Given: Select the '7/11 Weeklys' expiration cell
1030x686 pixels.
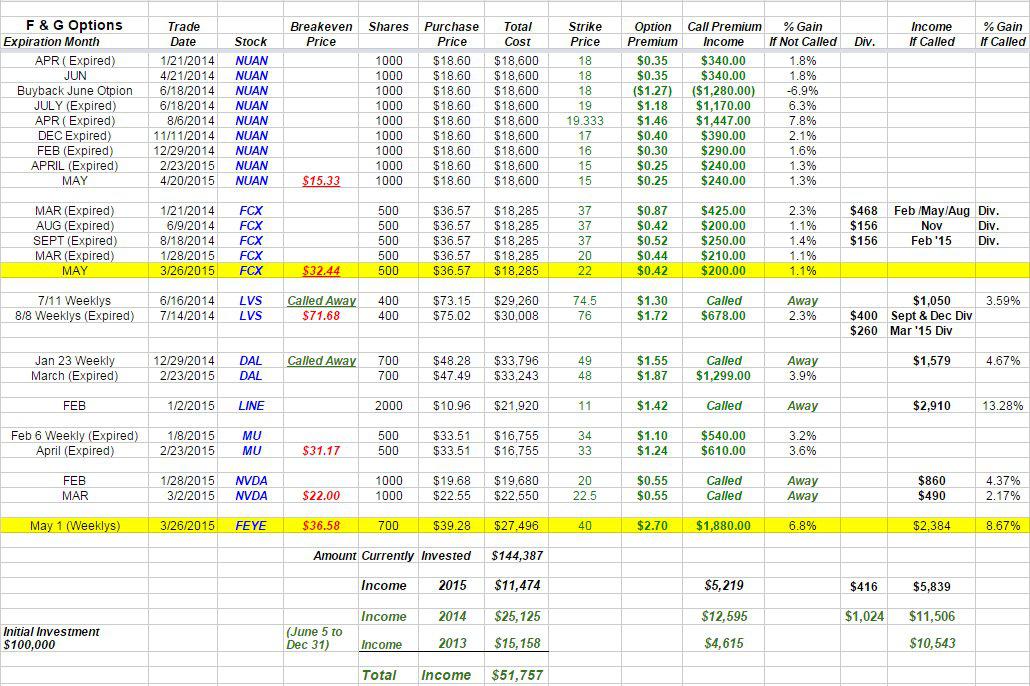Looking at the screenshot, I should pyautogui.click(x=74, y=301).
